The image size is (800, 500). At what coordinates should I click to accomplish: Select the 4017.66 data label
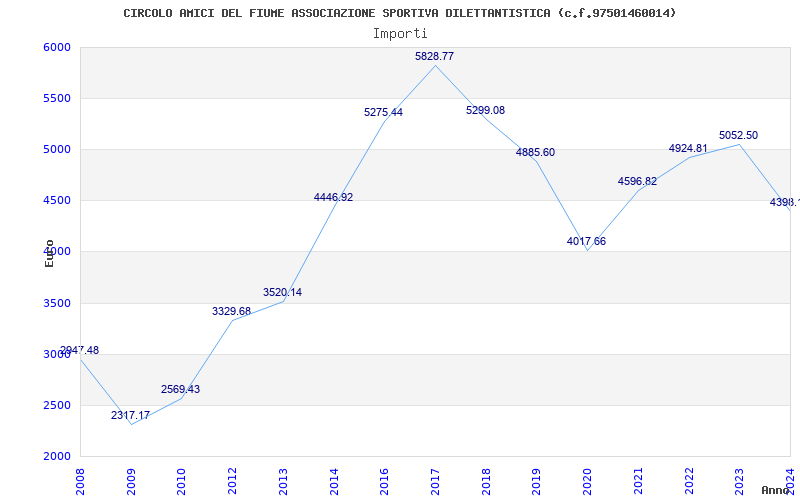[x=586, y=241]
